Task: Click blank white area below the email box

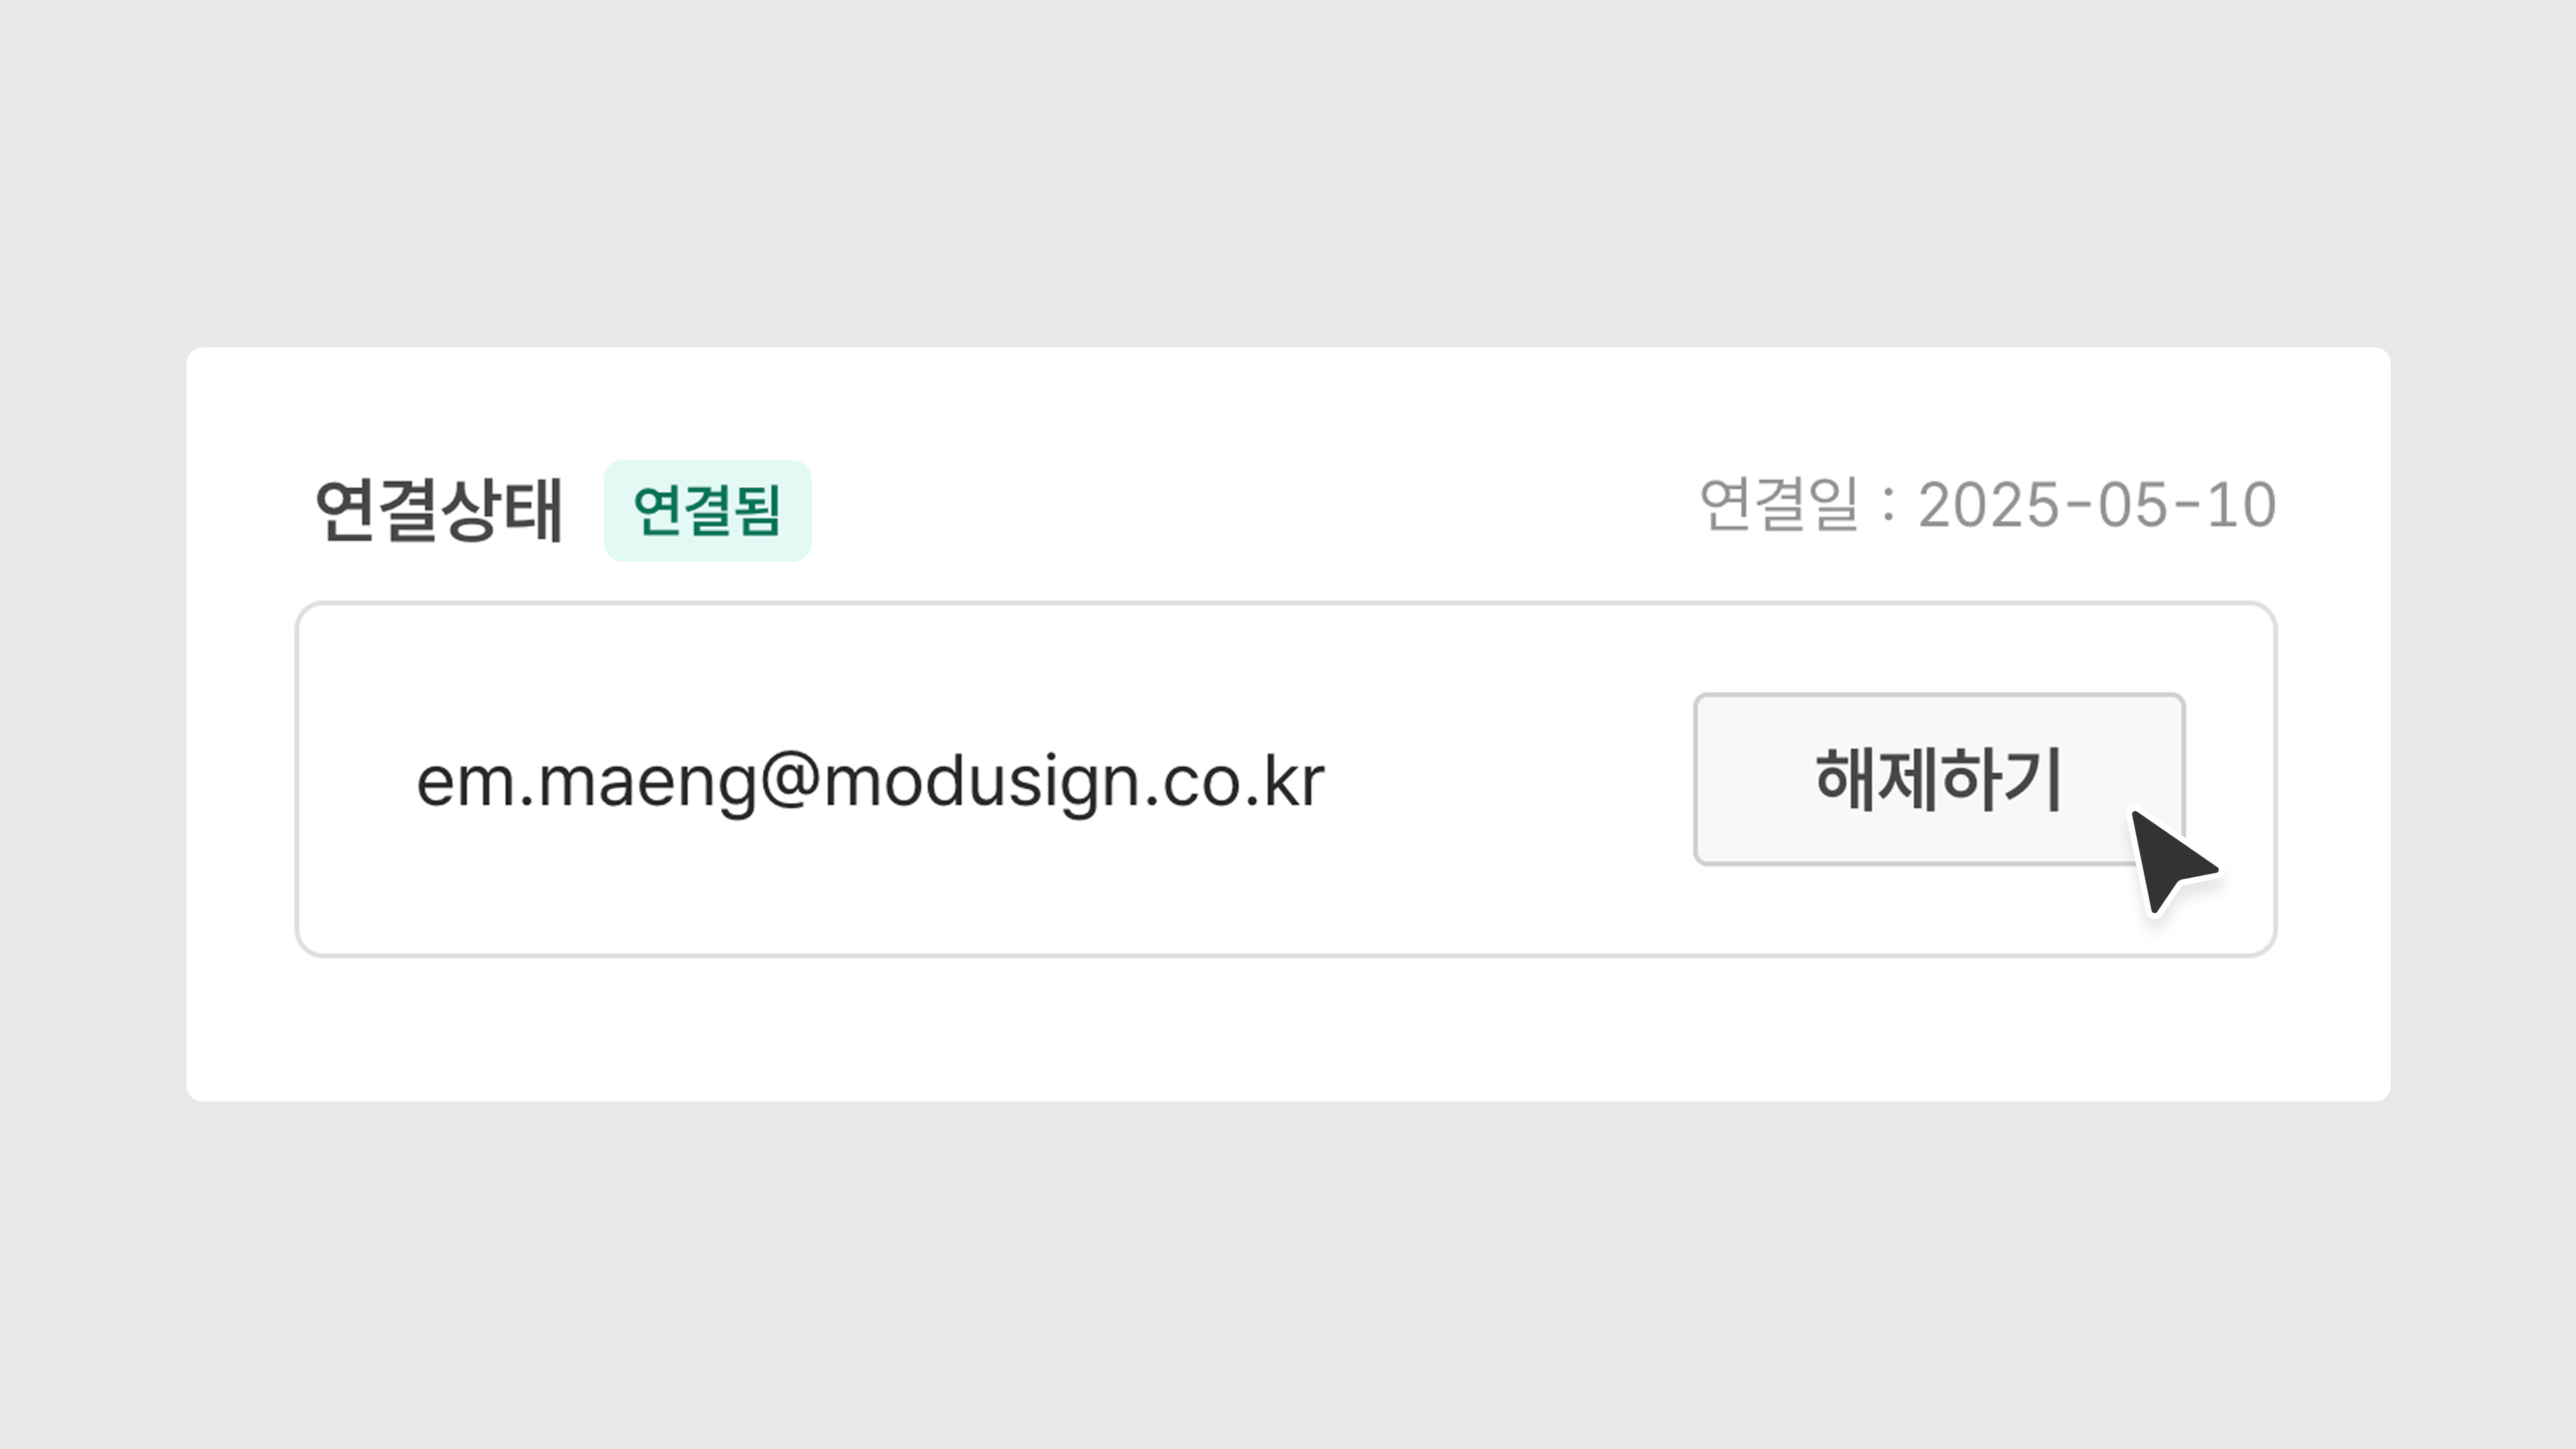Action: (1288, 1030)
